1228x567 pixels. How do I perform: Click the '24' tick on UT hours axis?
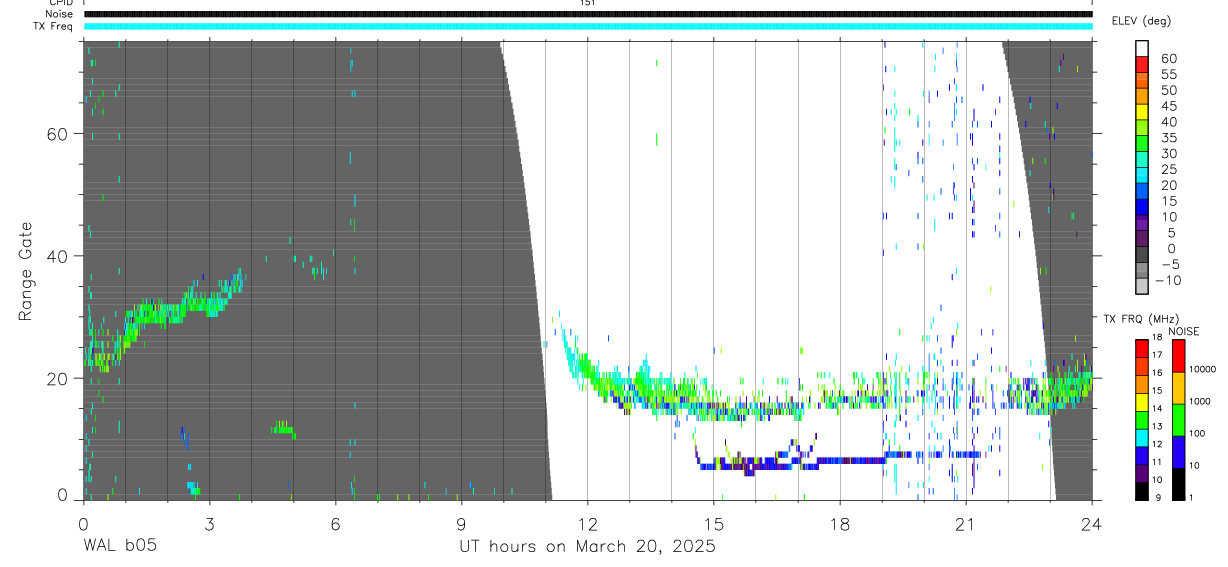[1092, 523]
